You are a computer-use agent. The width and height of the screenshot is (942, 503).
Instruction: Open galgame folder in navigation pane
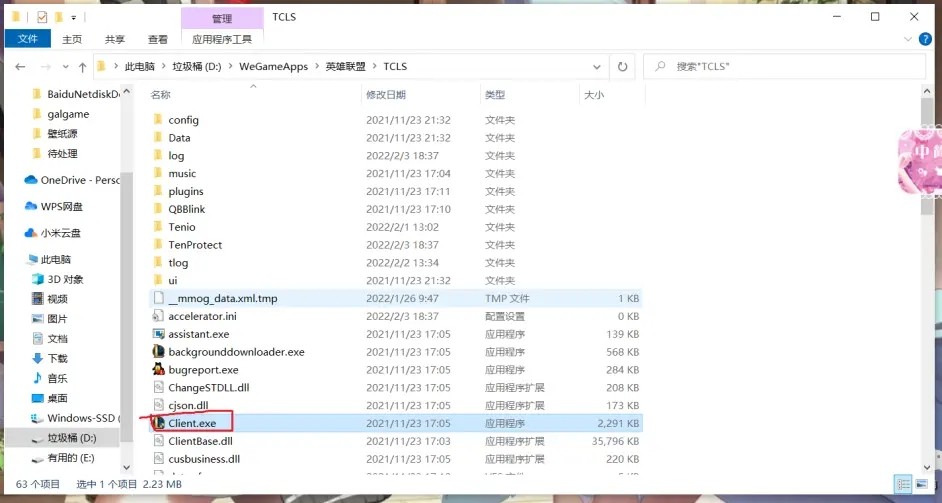point(61,114)
